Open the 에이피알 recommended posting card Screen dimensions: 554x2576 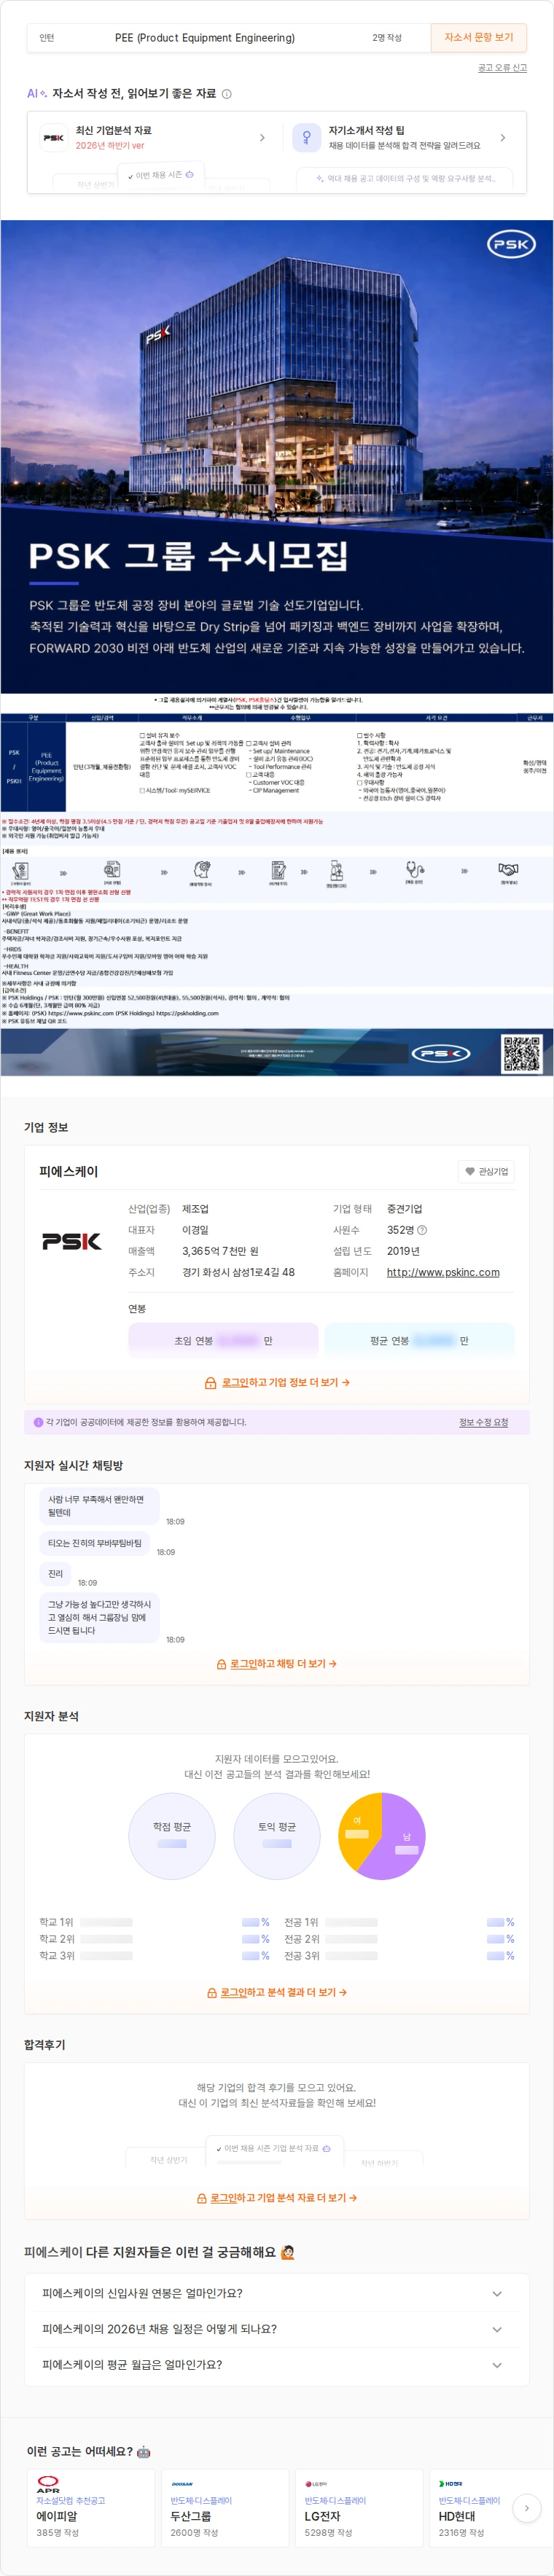(90, 2510)
